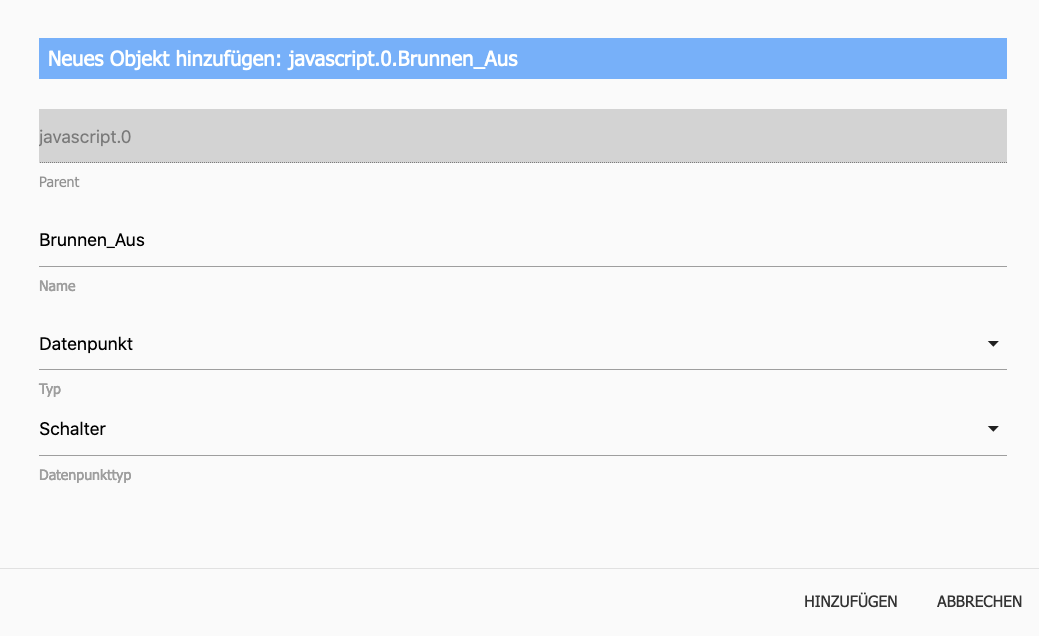Screen dimensions: 1039x636
Task: Click the 'Typ' field label
Action: tap(50, 389)
